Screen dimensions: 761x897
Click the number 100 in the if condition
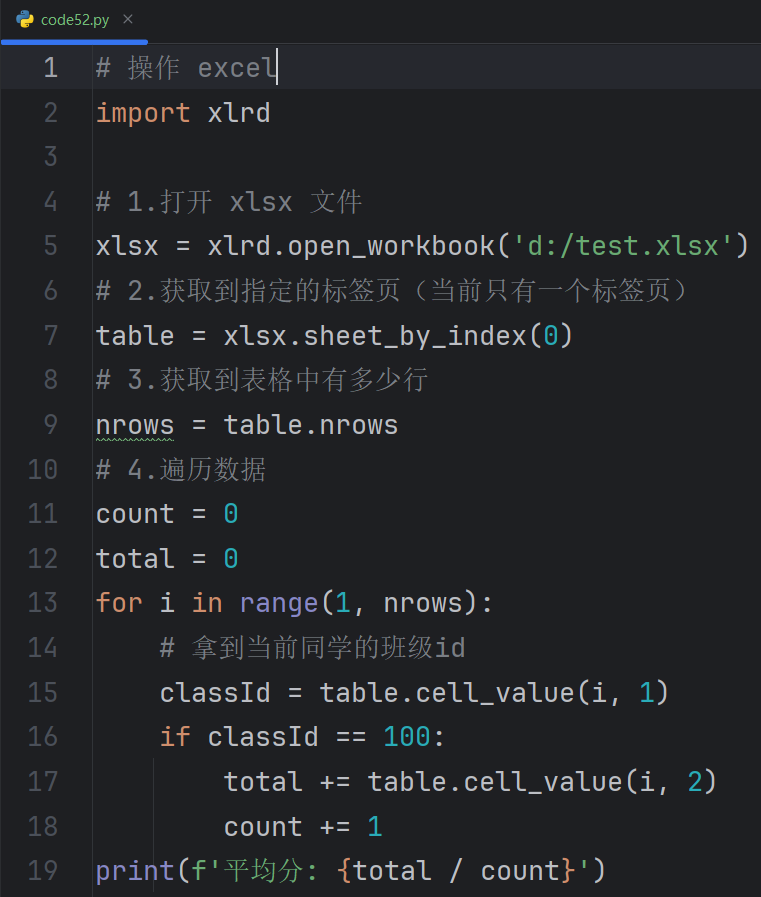[406, 737]
